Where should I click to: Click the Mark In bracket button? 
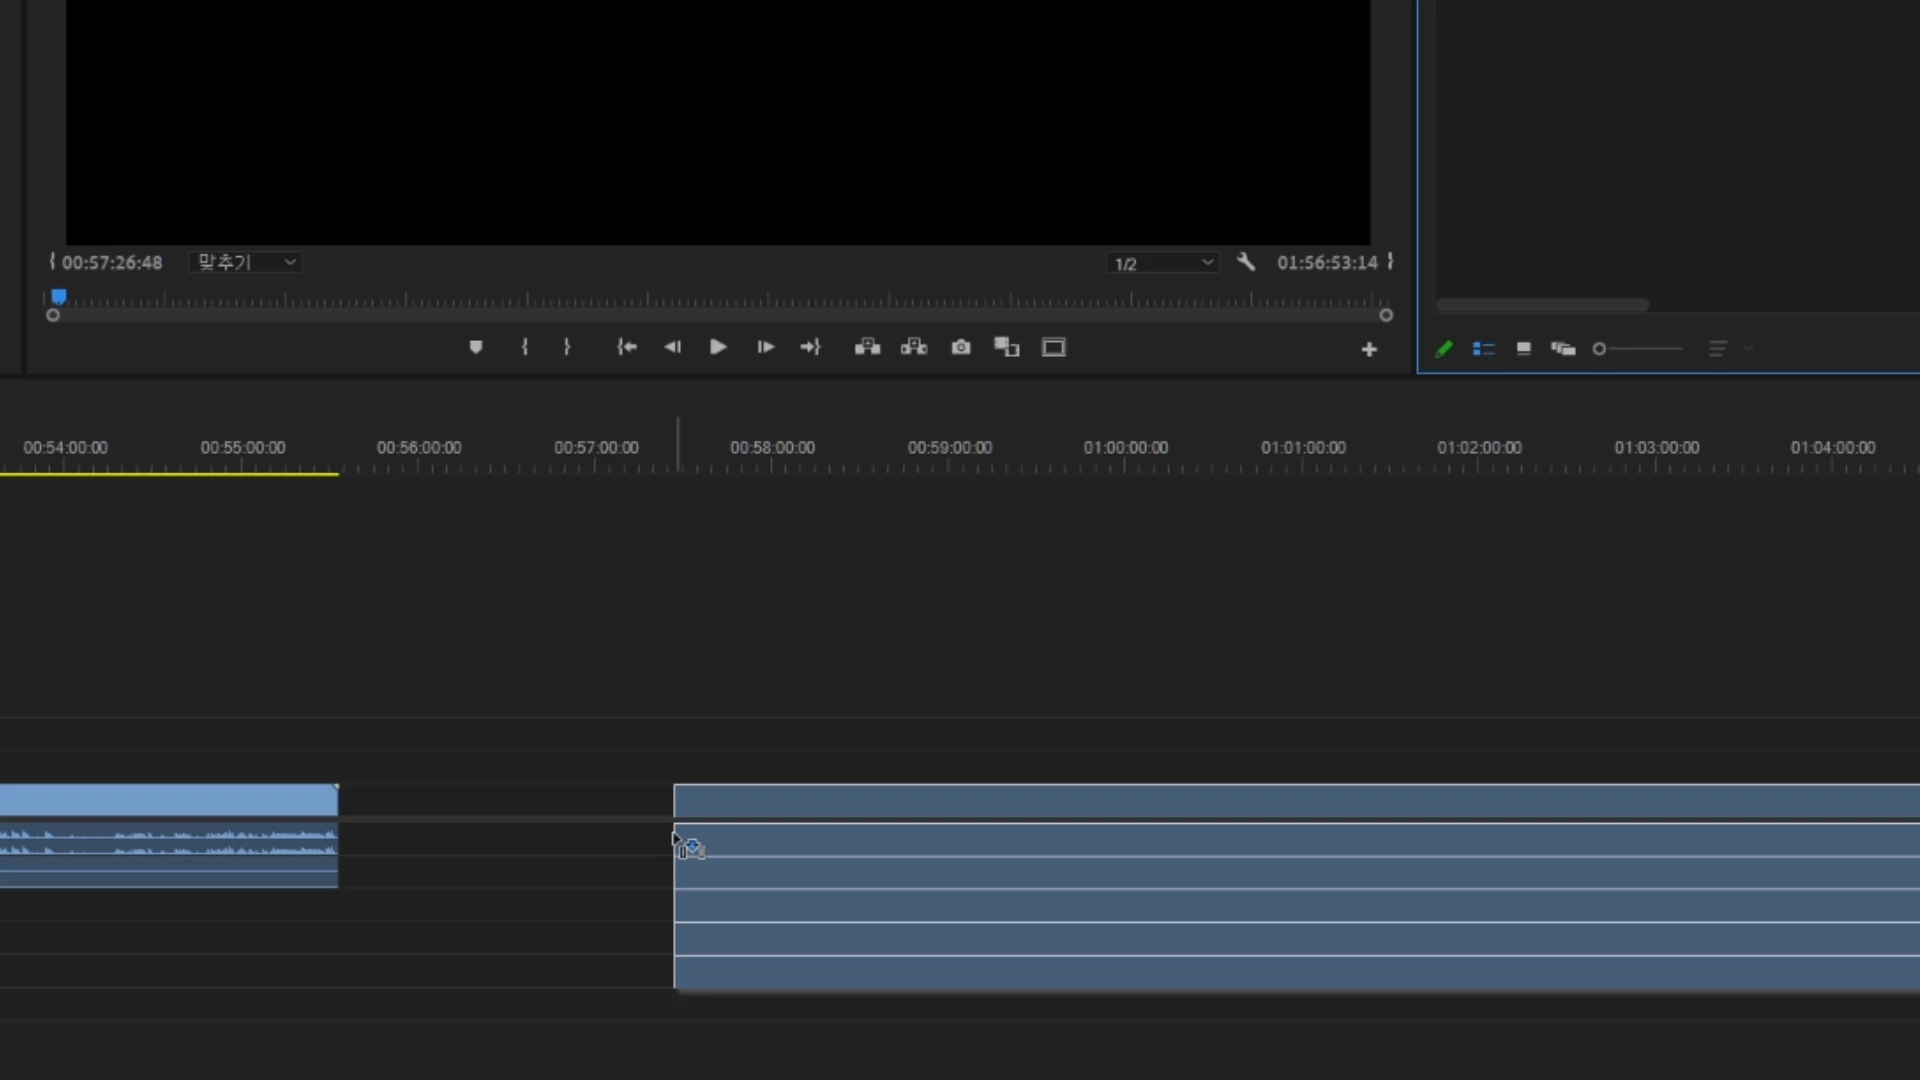[524, 347]
